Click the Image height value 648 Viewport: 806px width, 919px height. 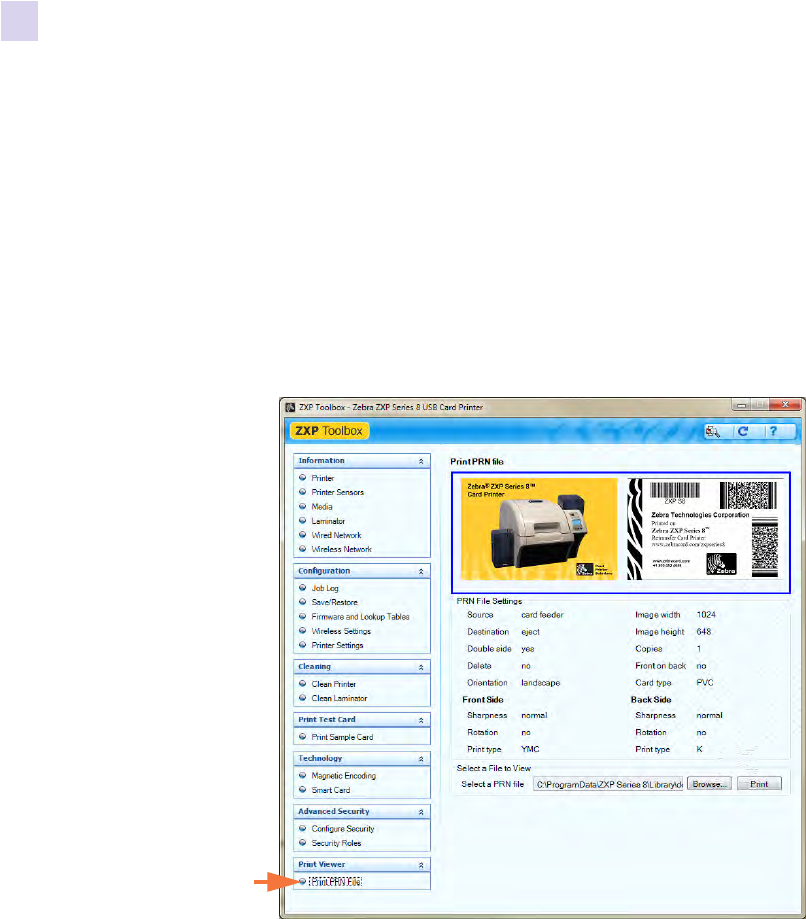(703, 632)
